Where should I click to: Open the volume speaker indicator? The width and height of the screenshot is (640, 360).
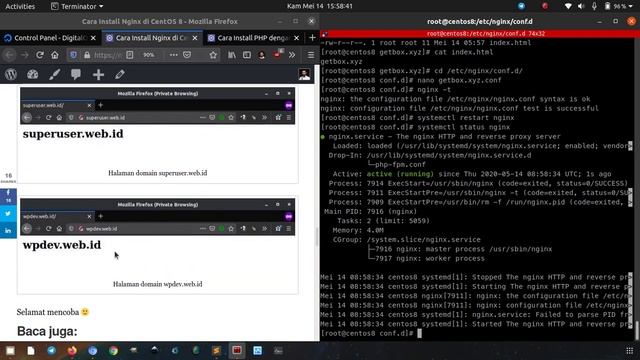pyautogui.click(x=581, y=6)
